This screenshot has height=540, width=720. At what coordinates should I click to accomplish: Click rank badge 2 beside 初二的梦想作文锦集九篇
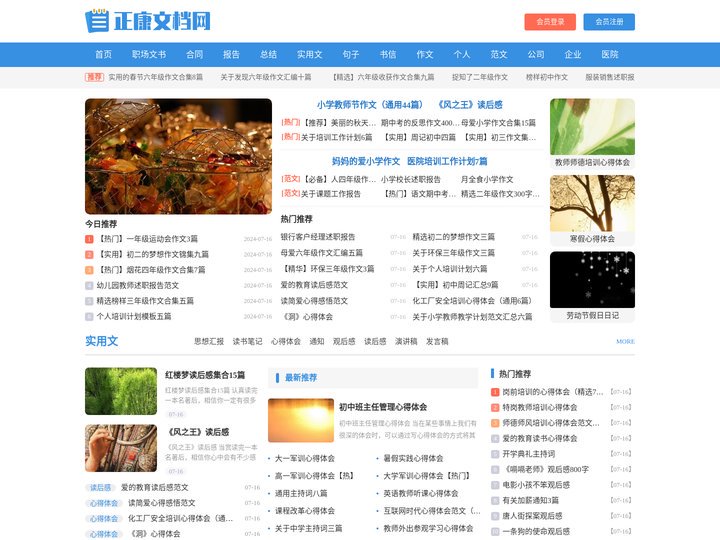click(89, 254)
